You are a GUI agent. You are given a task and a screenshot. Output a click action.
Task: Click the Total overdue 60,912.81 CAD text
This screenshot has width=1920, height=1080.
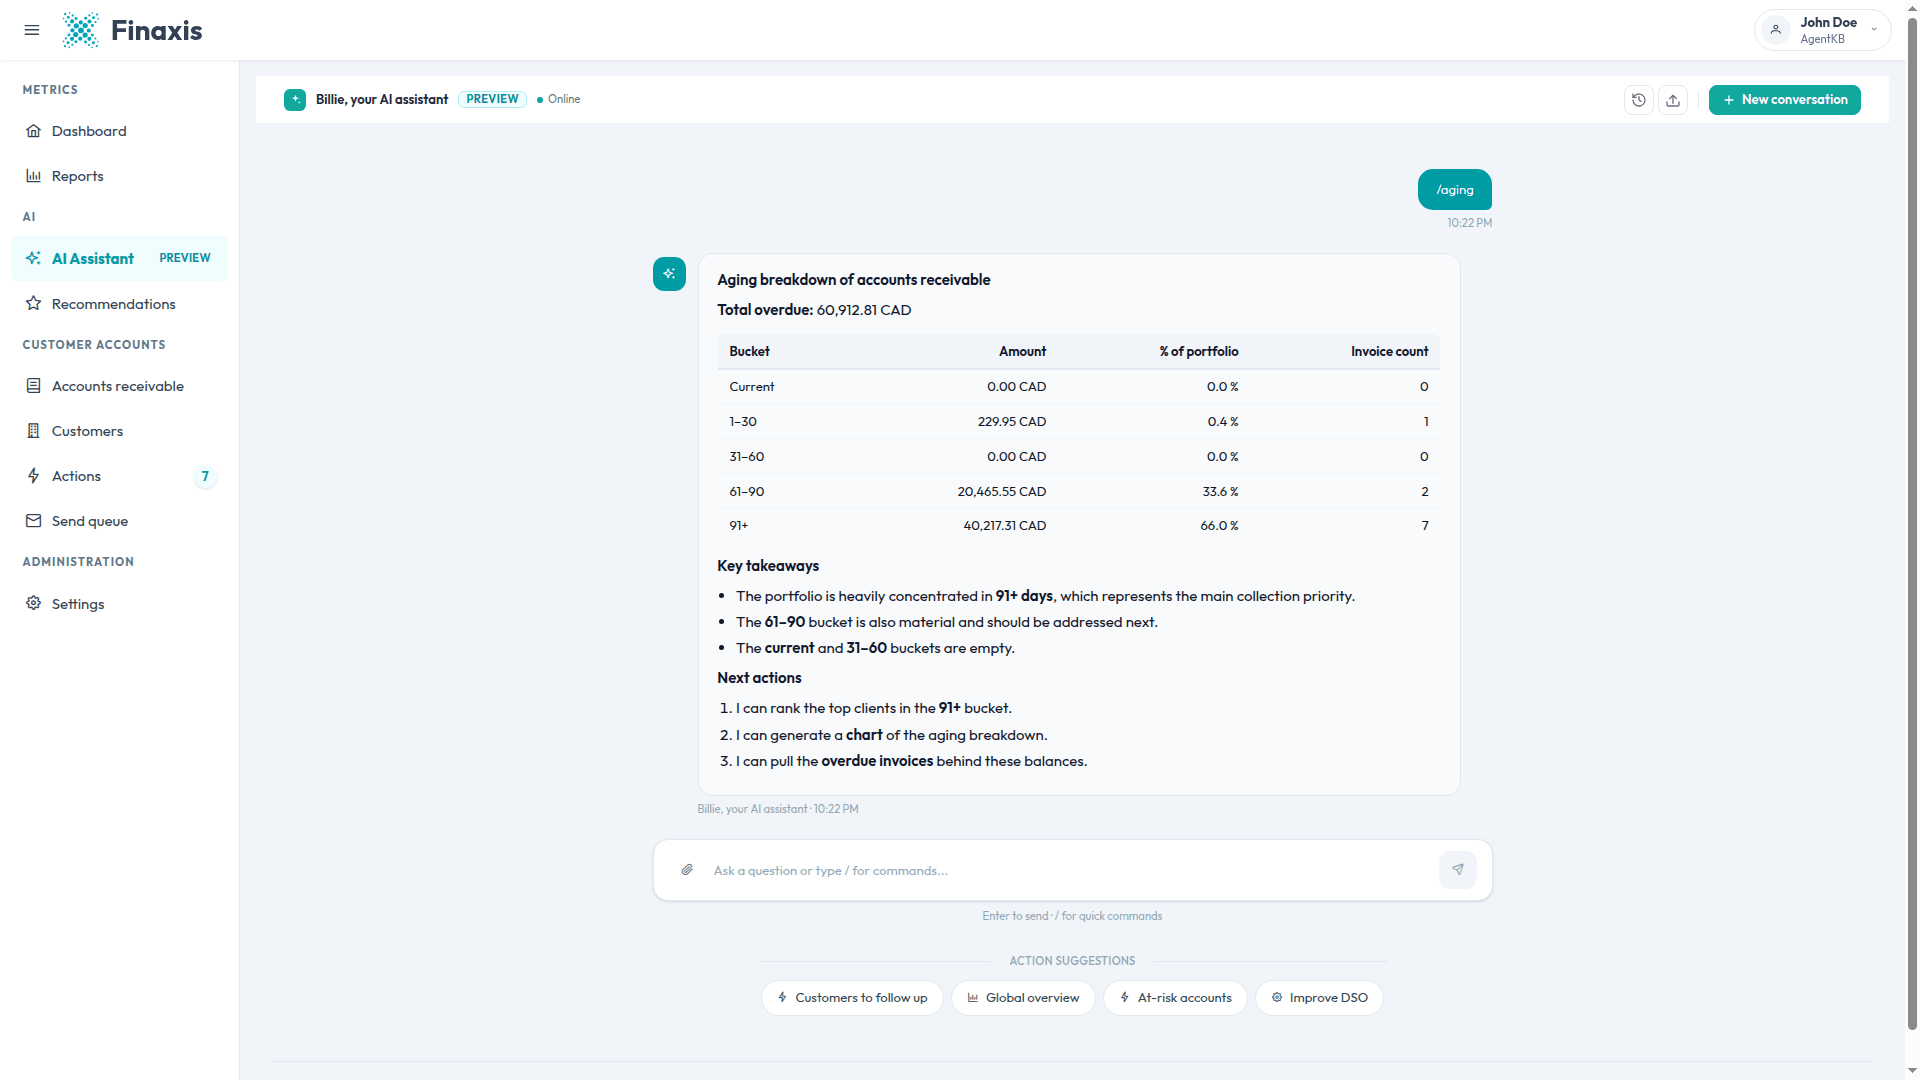(814, 310)
